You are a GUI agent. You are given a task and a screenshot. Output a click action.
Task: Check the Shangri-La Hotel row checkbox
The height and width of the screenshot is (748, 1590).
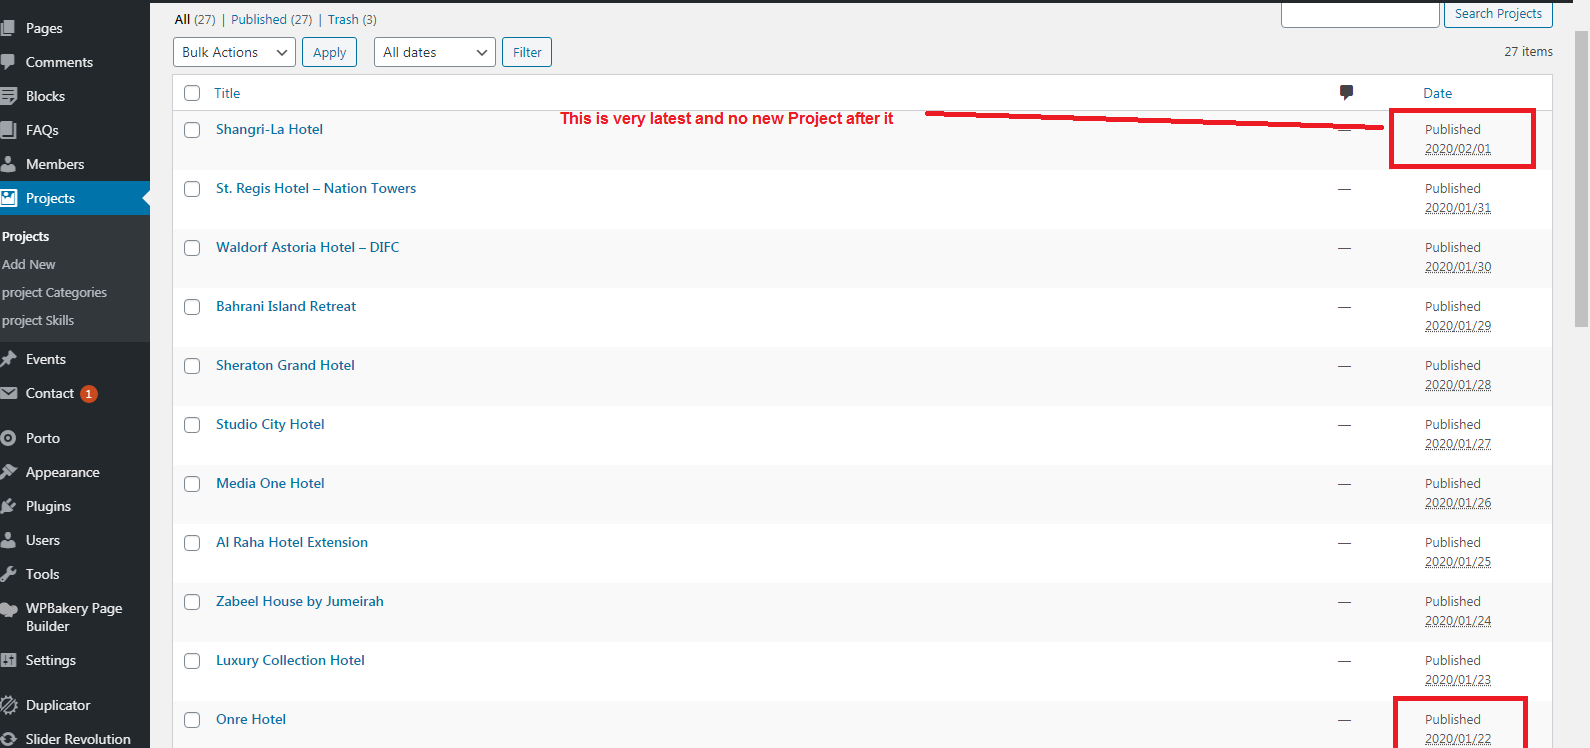pos(192,130)
